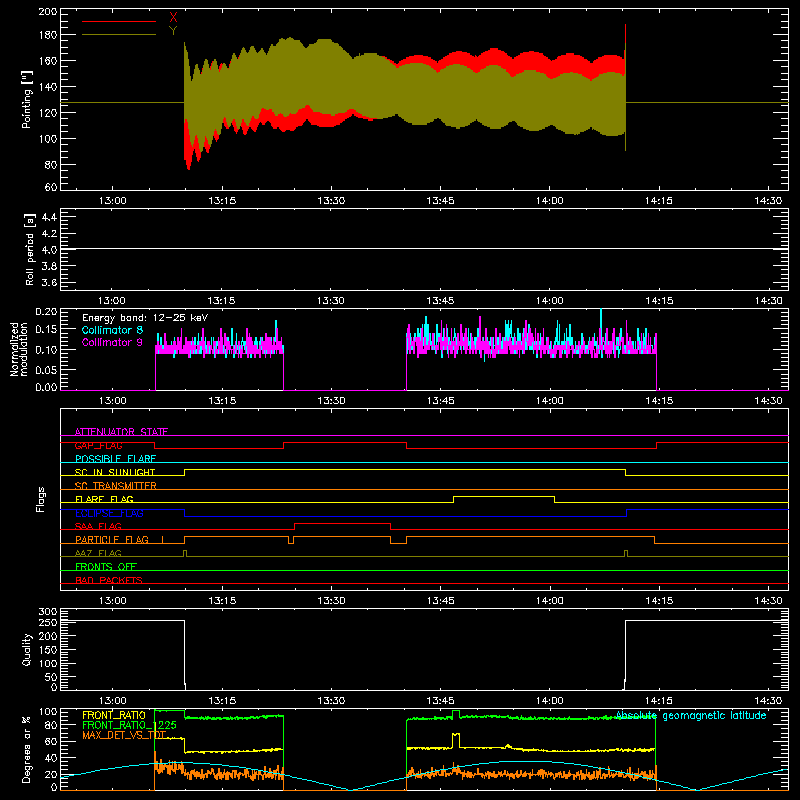
Task: Click the 200 tick on the Pointing axis
Action: coord(48,12)
